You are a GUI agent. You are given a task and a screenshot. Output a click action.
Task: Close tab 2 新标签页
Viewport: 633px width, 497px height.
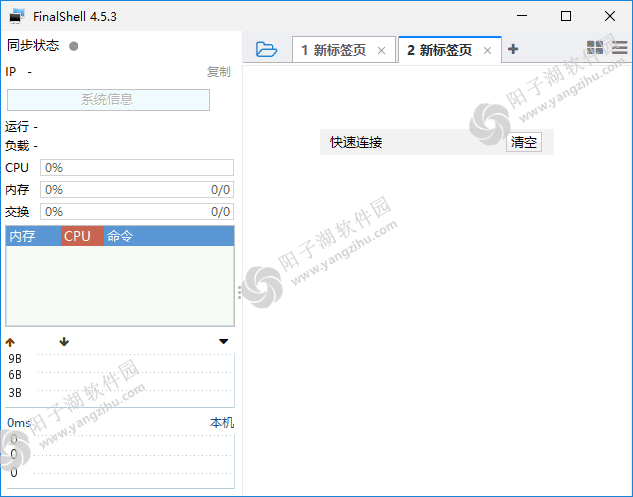point(487,50)
